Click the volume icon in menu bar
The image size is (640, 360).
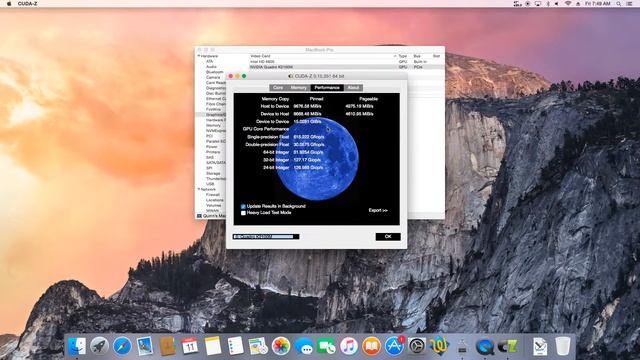coord(556,4)
